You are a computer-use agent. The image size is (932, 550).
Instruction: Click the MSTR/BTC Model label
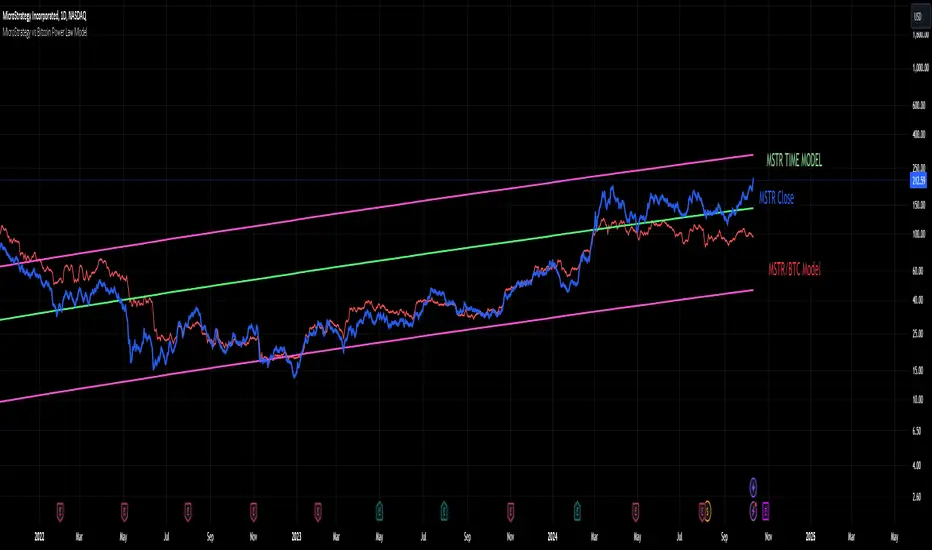tap(794, 269)
